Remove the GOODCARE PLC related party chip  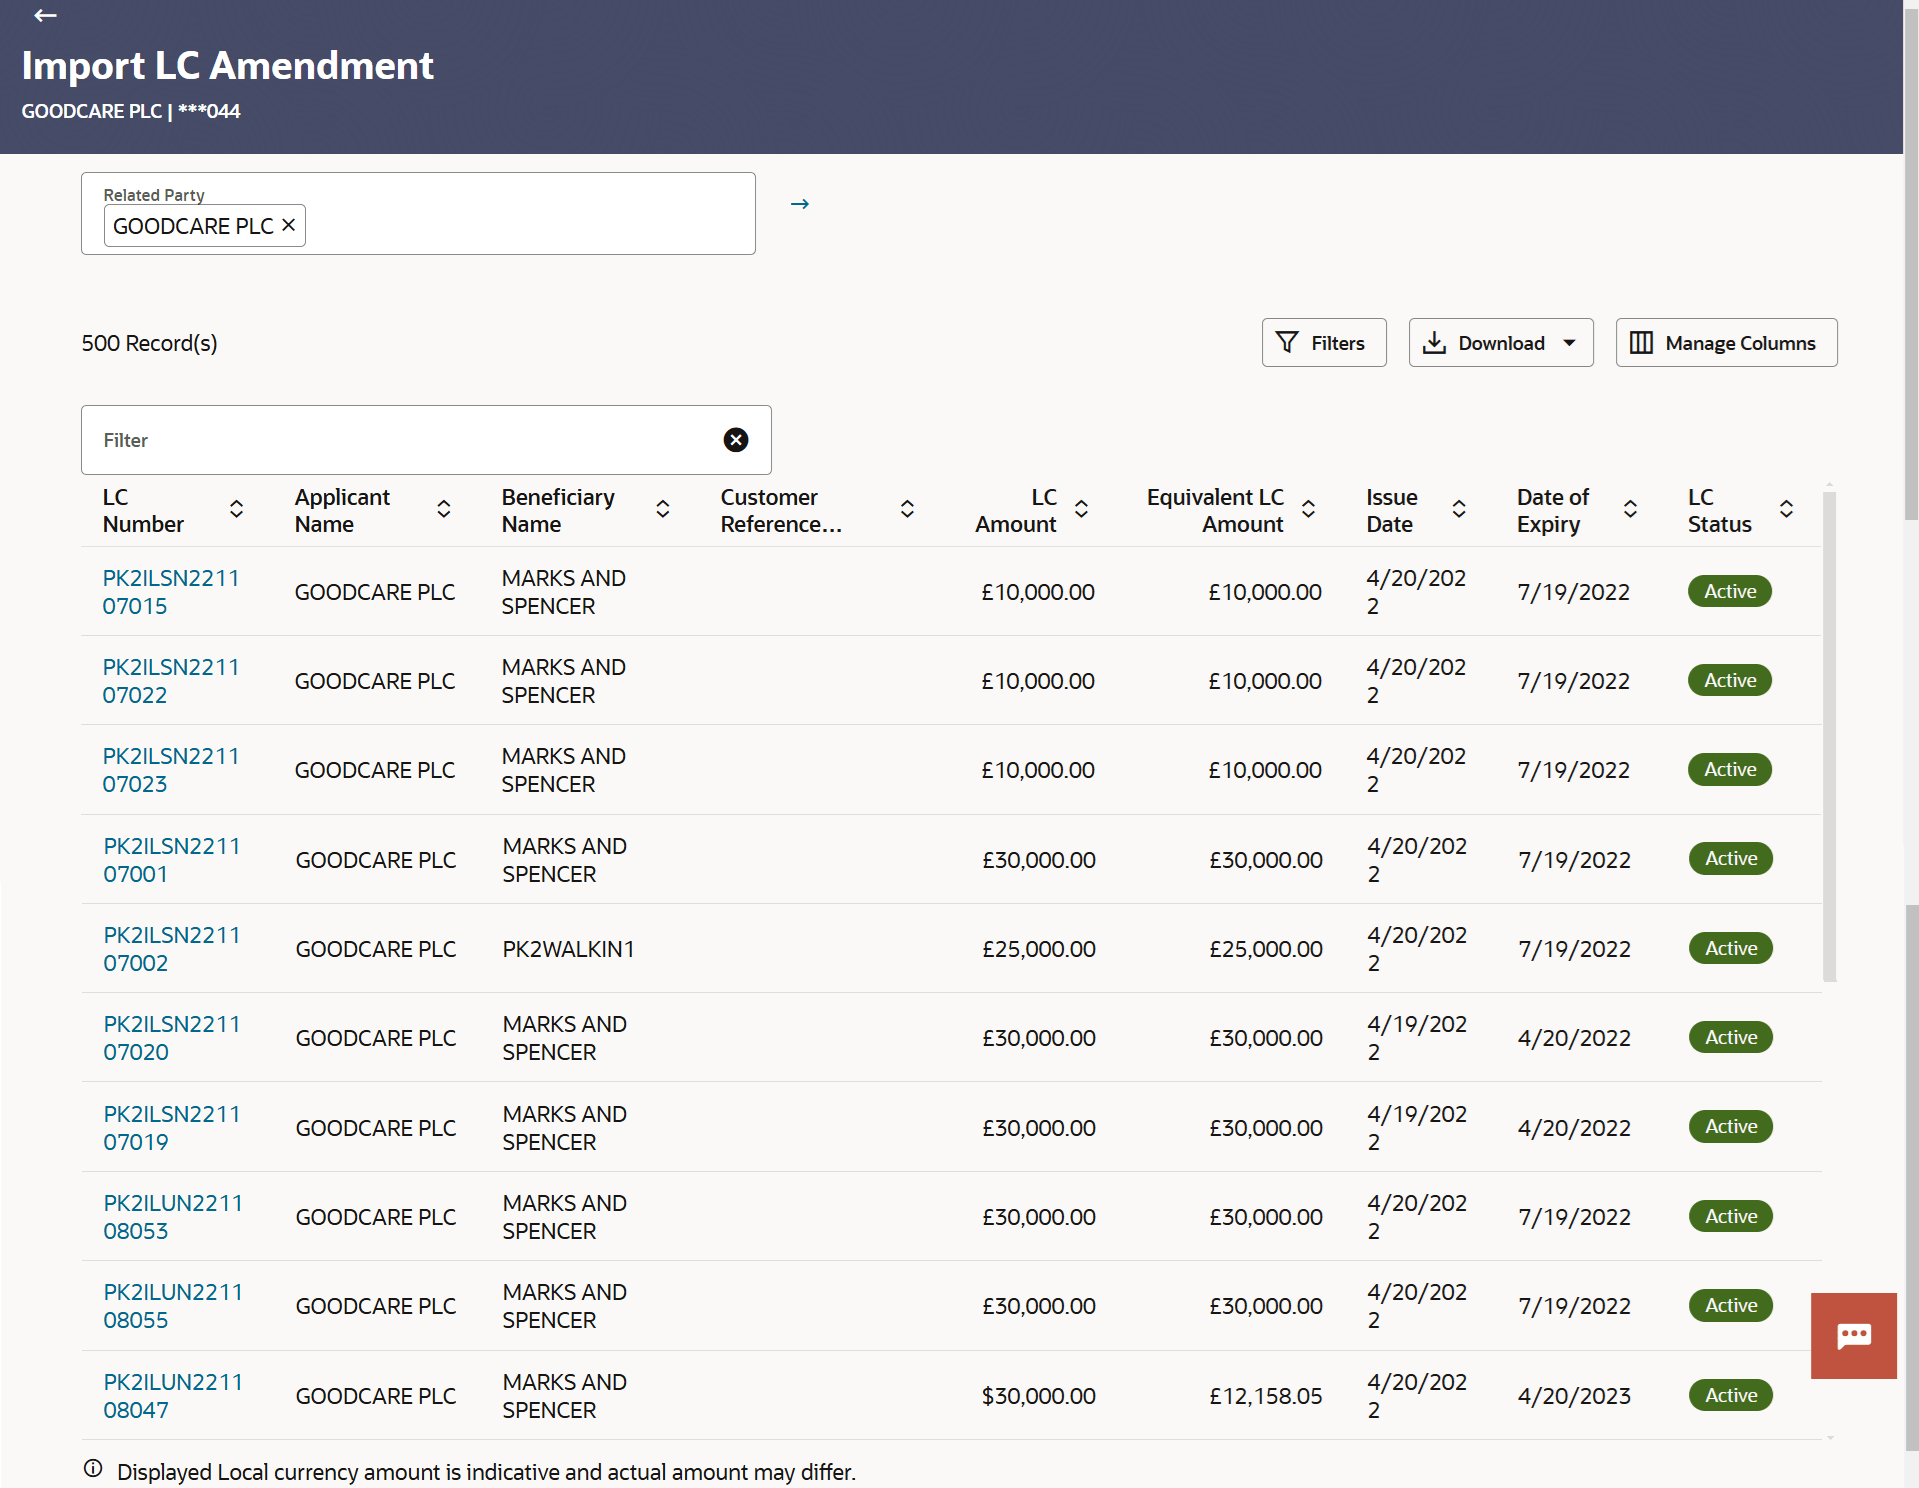288,226
